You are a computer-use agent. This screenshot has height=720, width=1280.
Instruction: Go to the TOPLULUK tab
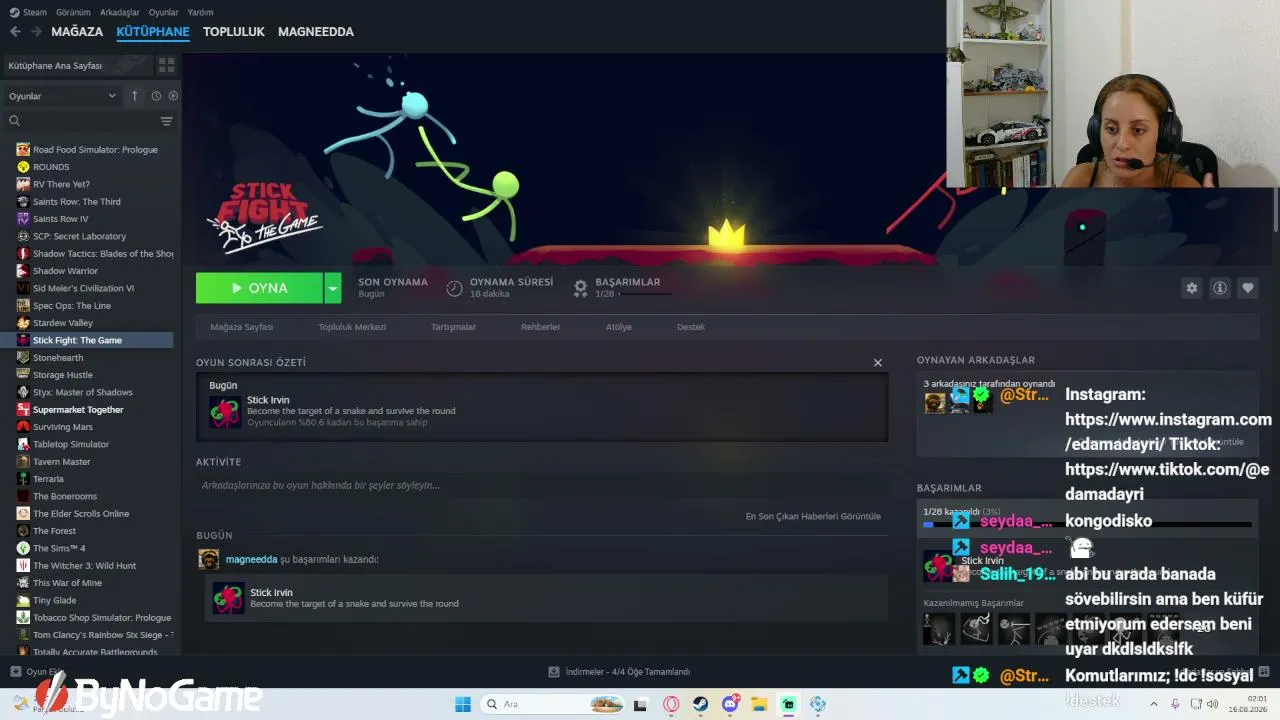pyautogui.click(x=233, y=31)
